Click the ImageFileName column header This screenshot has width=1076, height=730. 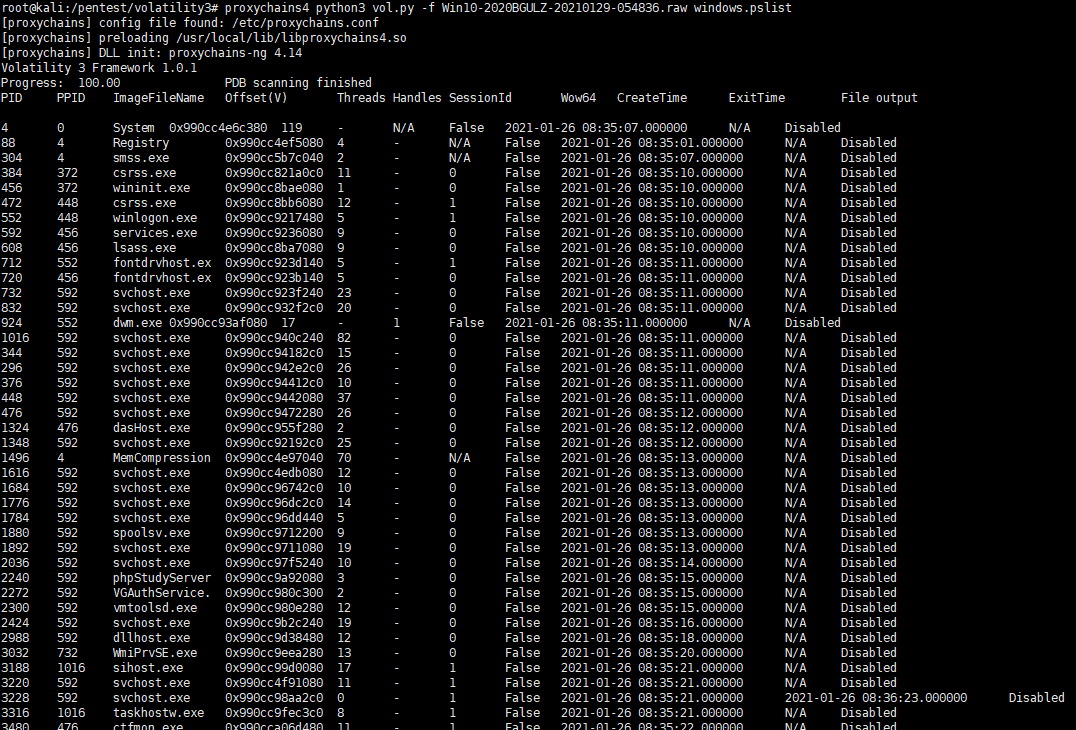[158, 98]
